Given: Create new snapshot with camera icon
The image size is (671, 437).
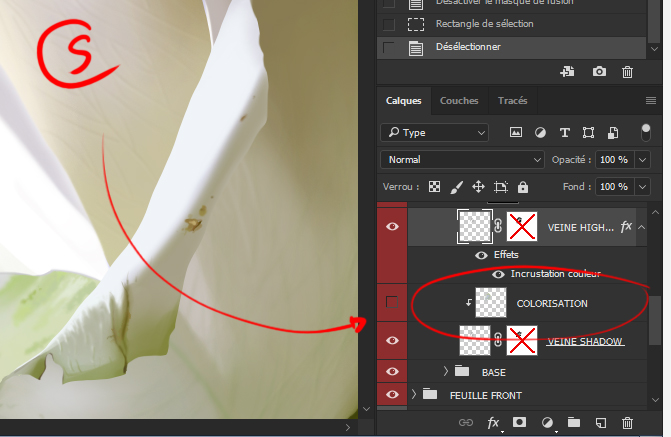Looking at the screenshot, I should point(599,72).
